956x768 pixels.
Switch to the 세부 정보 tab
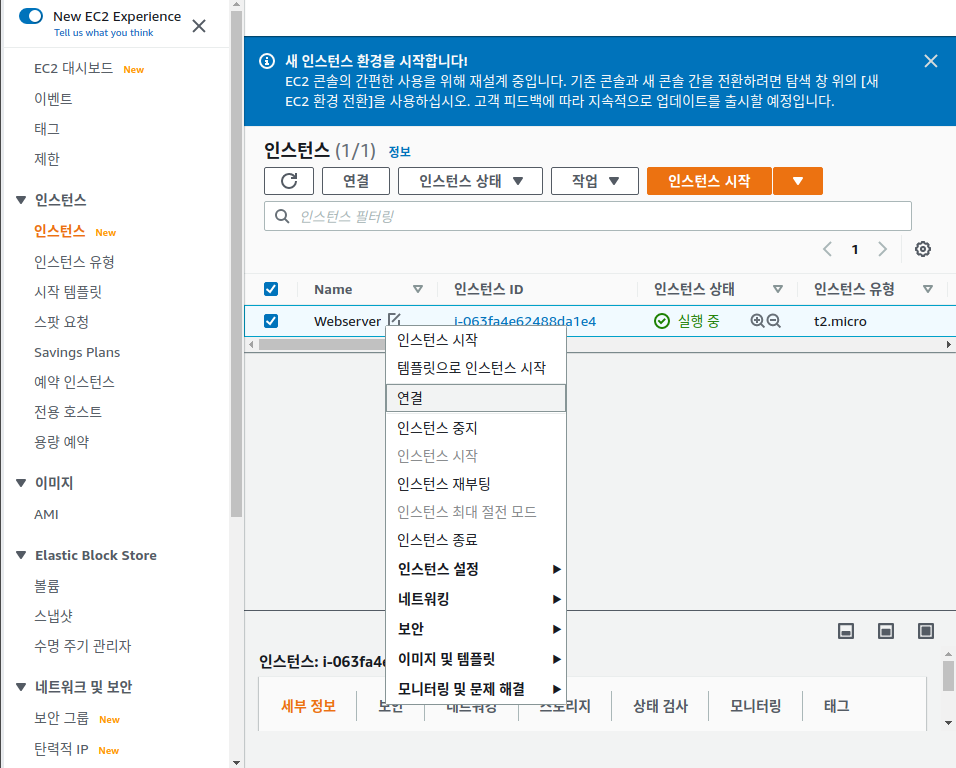click(x=308, y=706)
